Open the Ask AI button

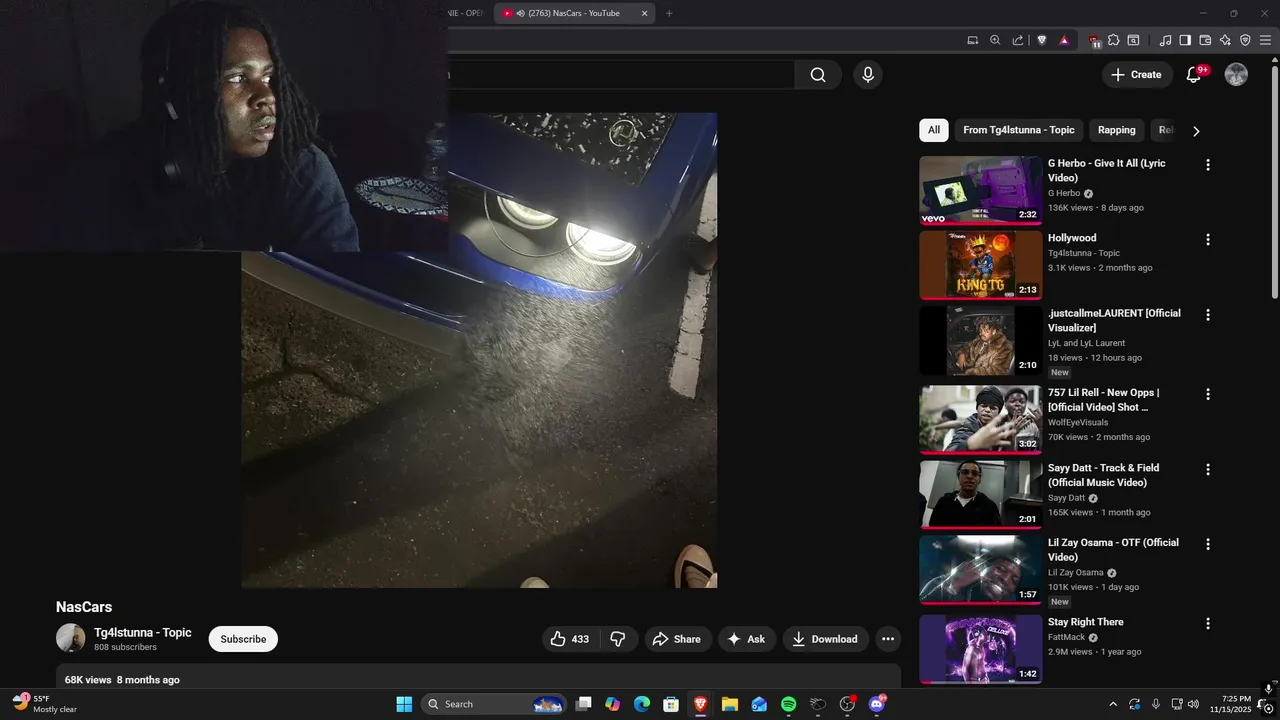(x=747, y=639)
